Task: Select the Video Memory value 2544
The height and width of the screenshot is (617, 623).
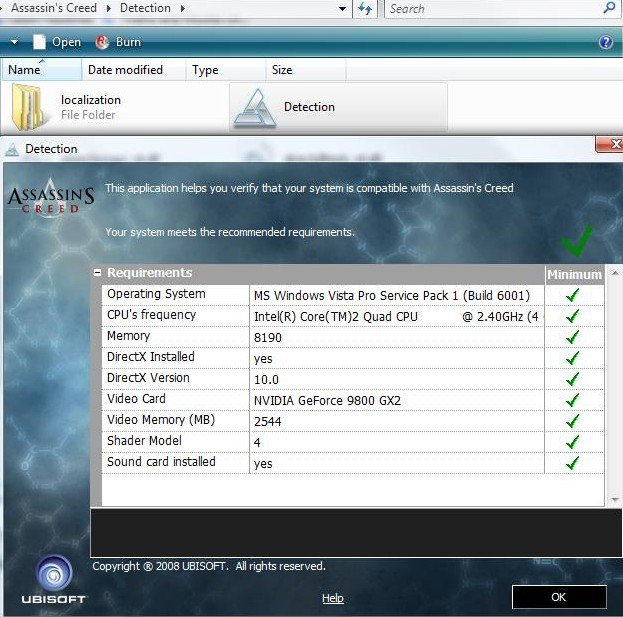Action: point(267,422)
